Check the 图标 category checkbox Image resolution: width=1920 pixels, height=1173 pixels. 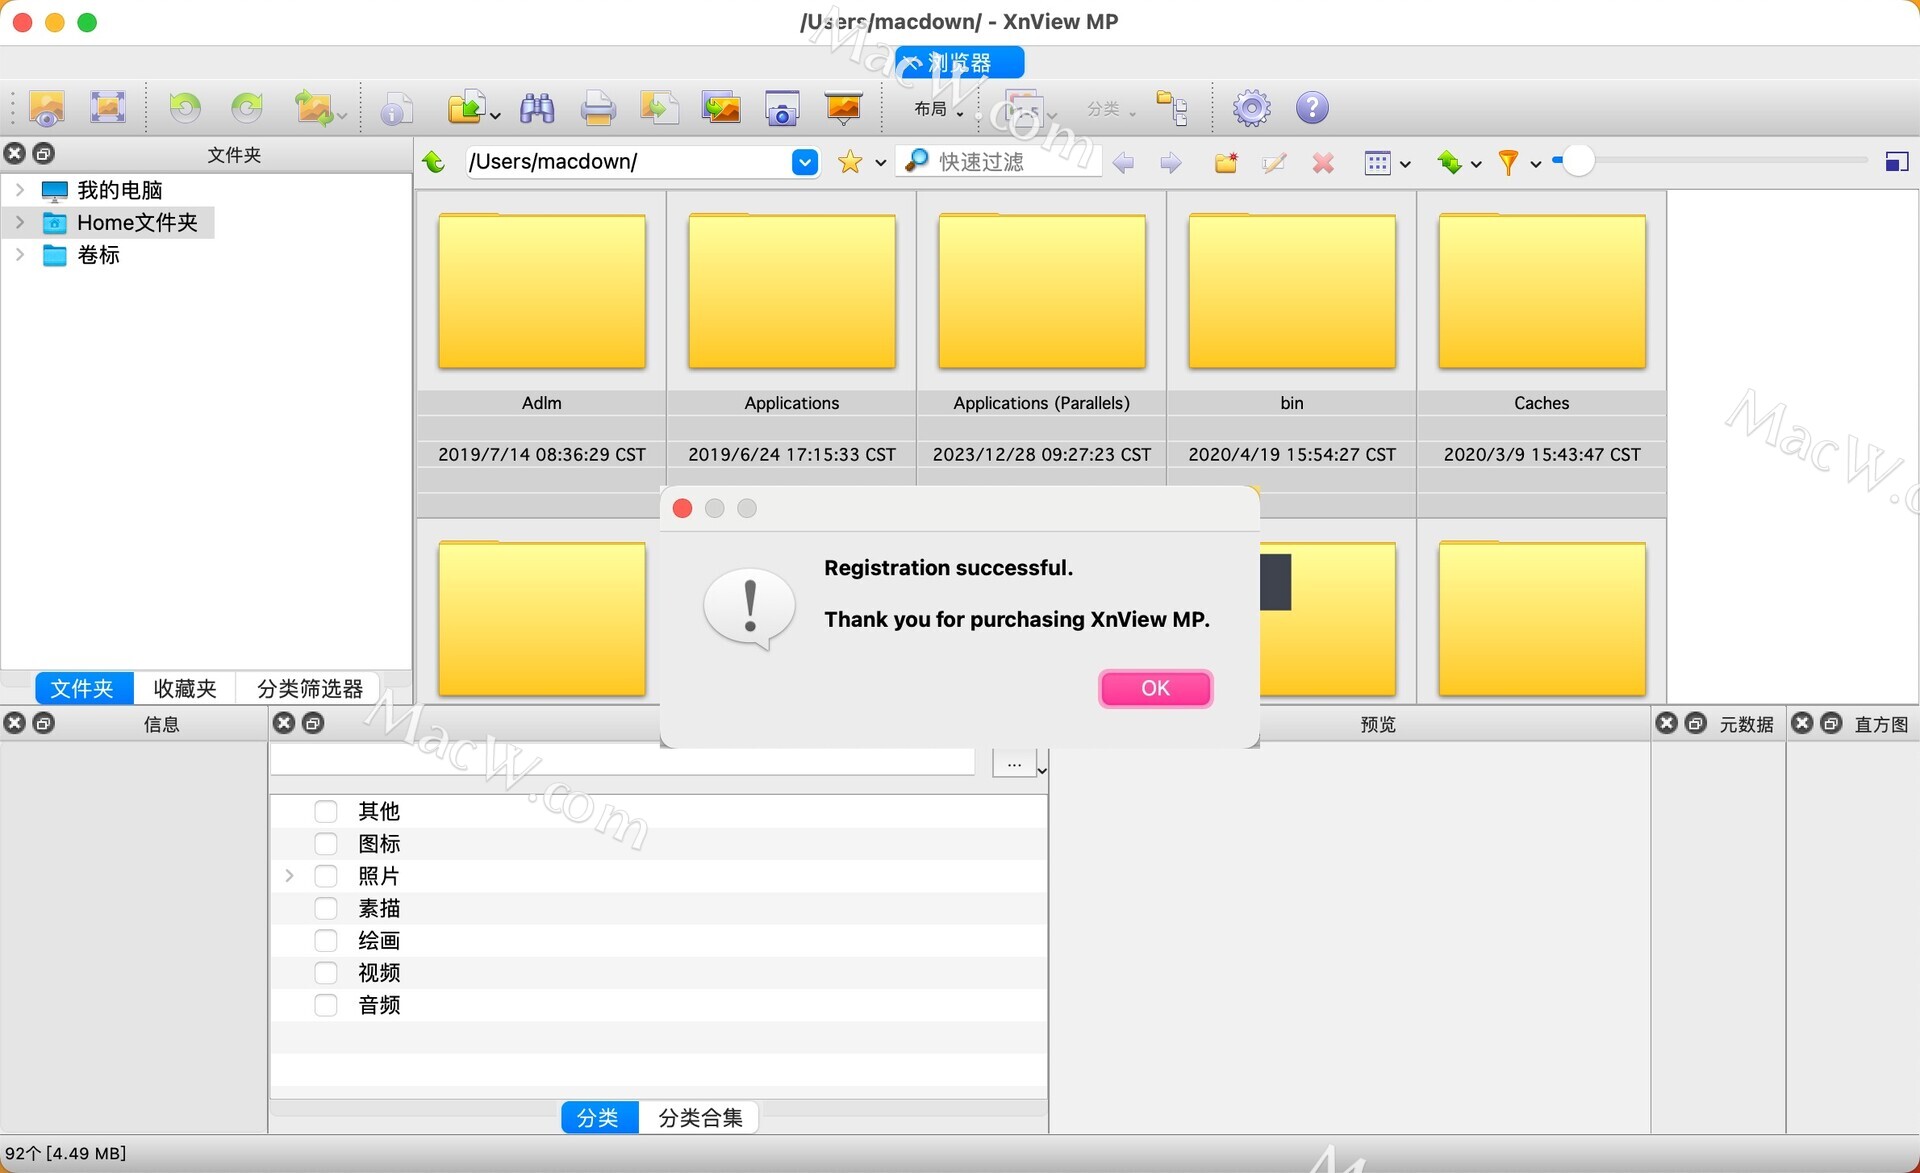325,843
